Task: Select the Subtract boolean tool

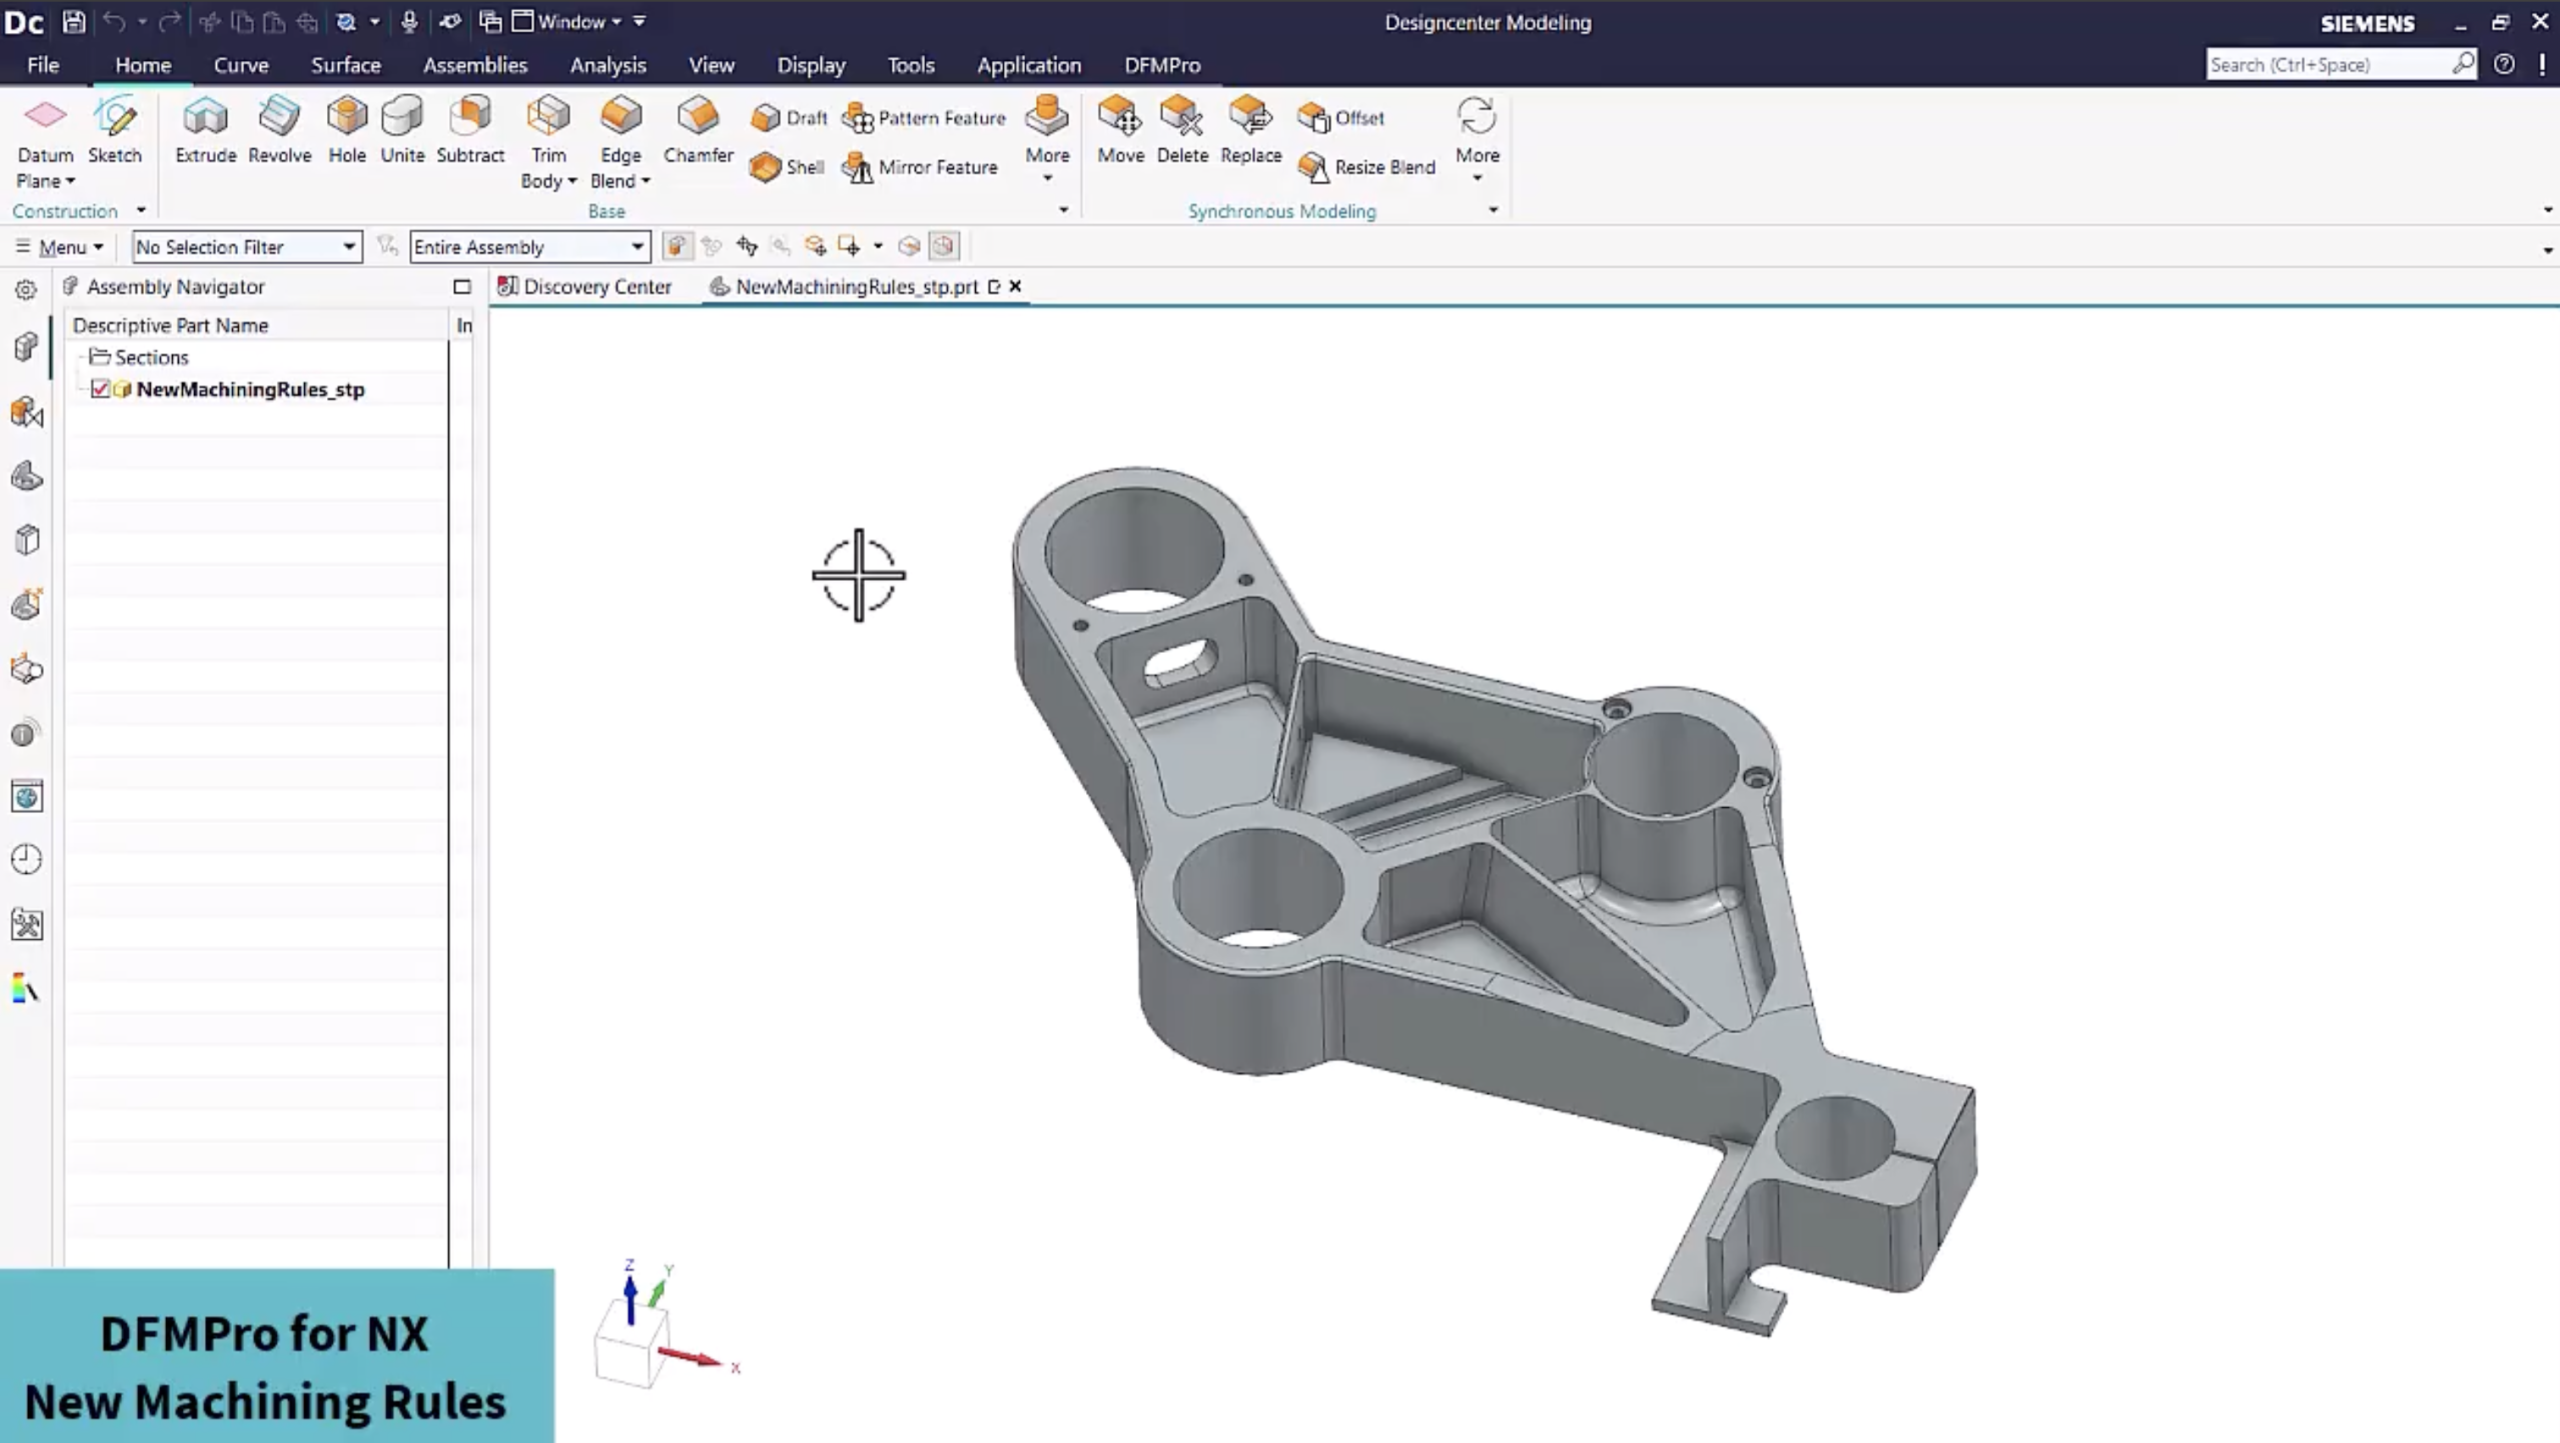Action: [470, 132]
